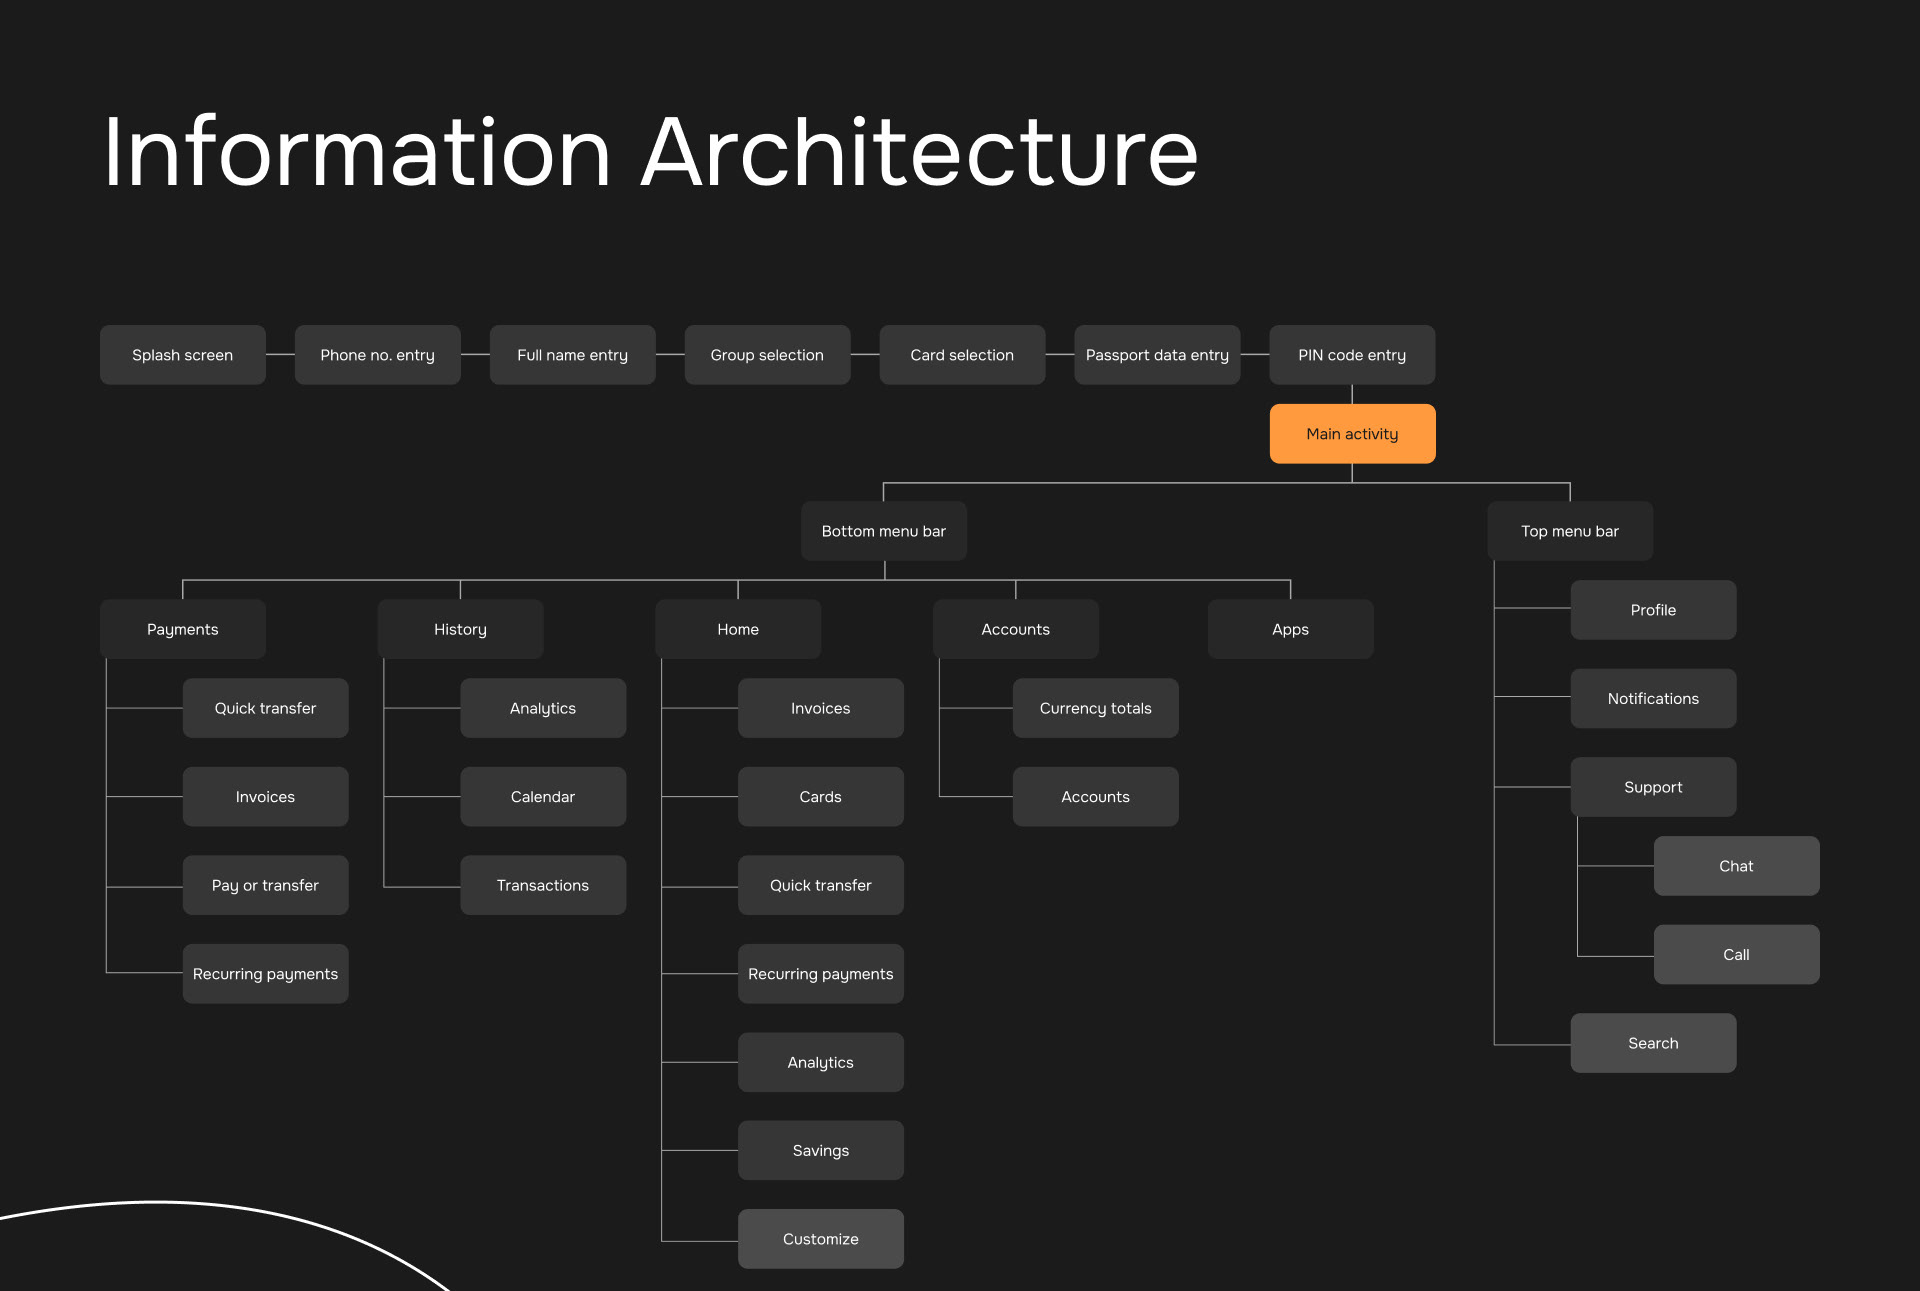Image resolution: width=1920 pixels, height=1291 pixels.
Task: Click the Calendar node under History
Action: (542, 797)
